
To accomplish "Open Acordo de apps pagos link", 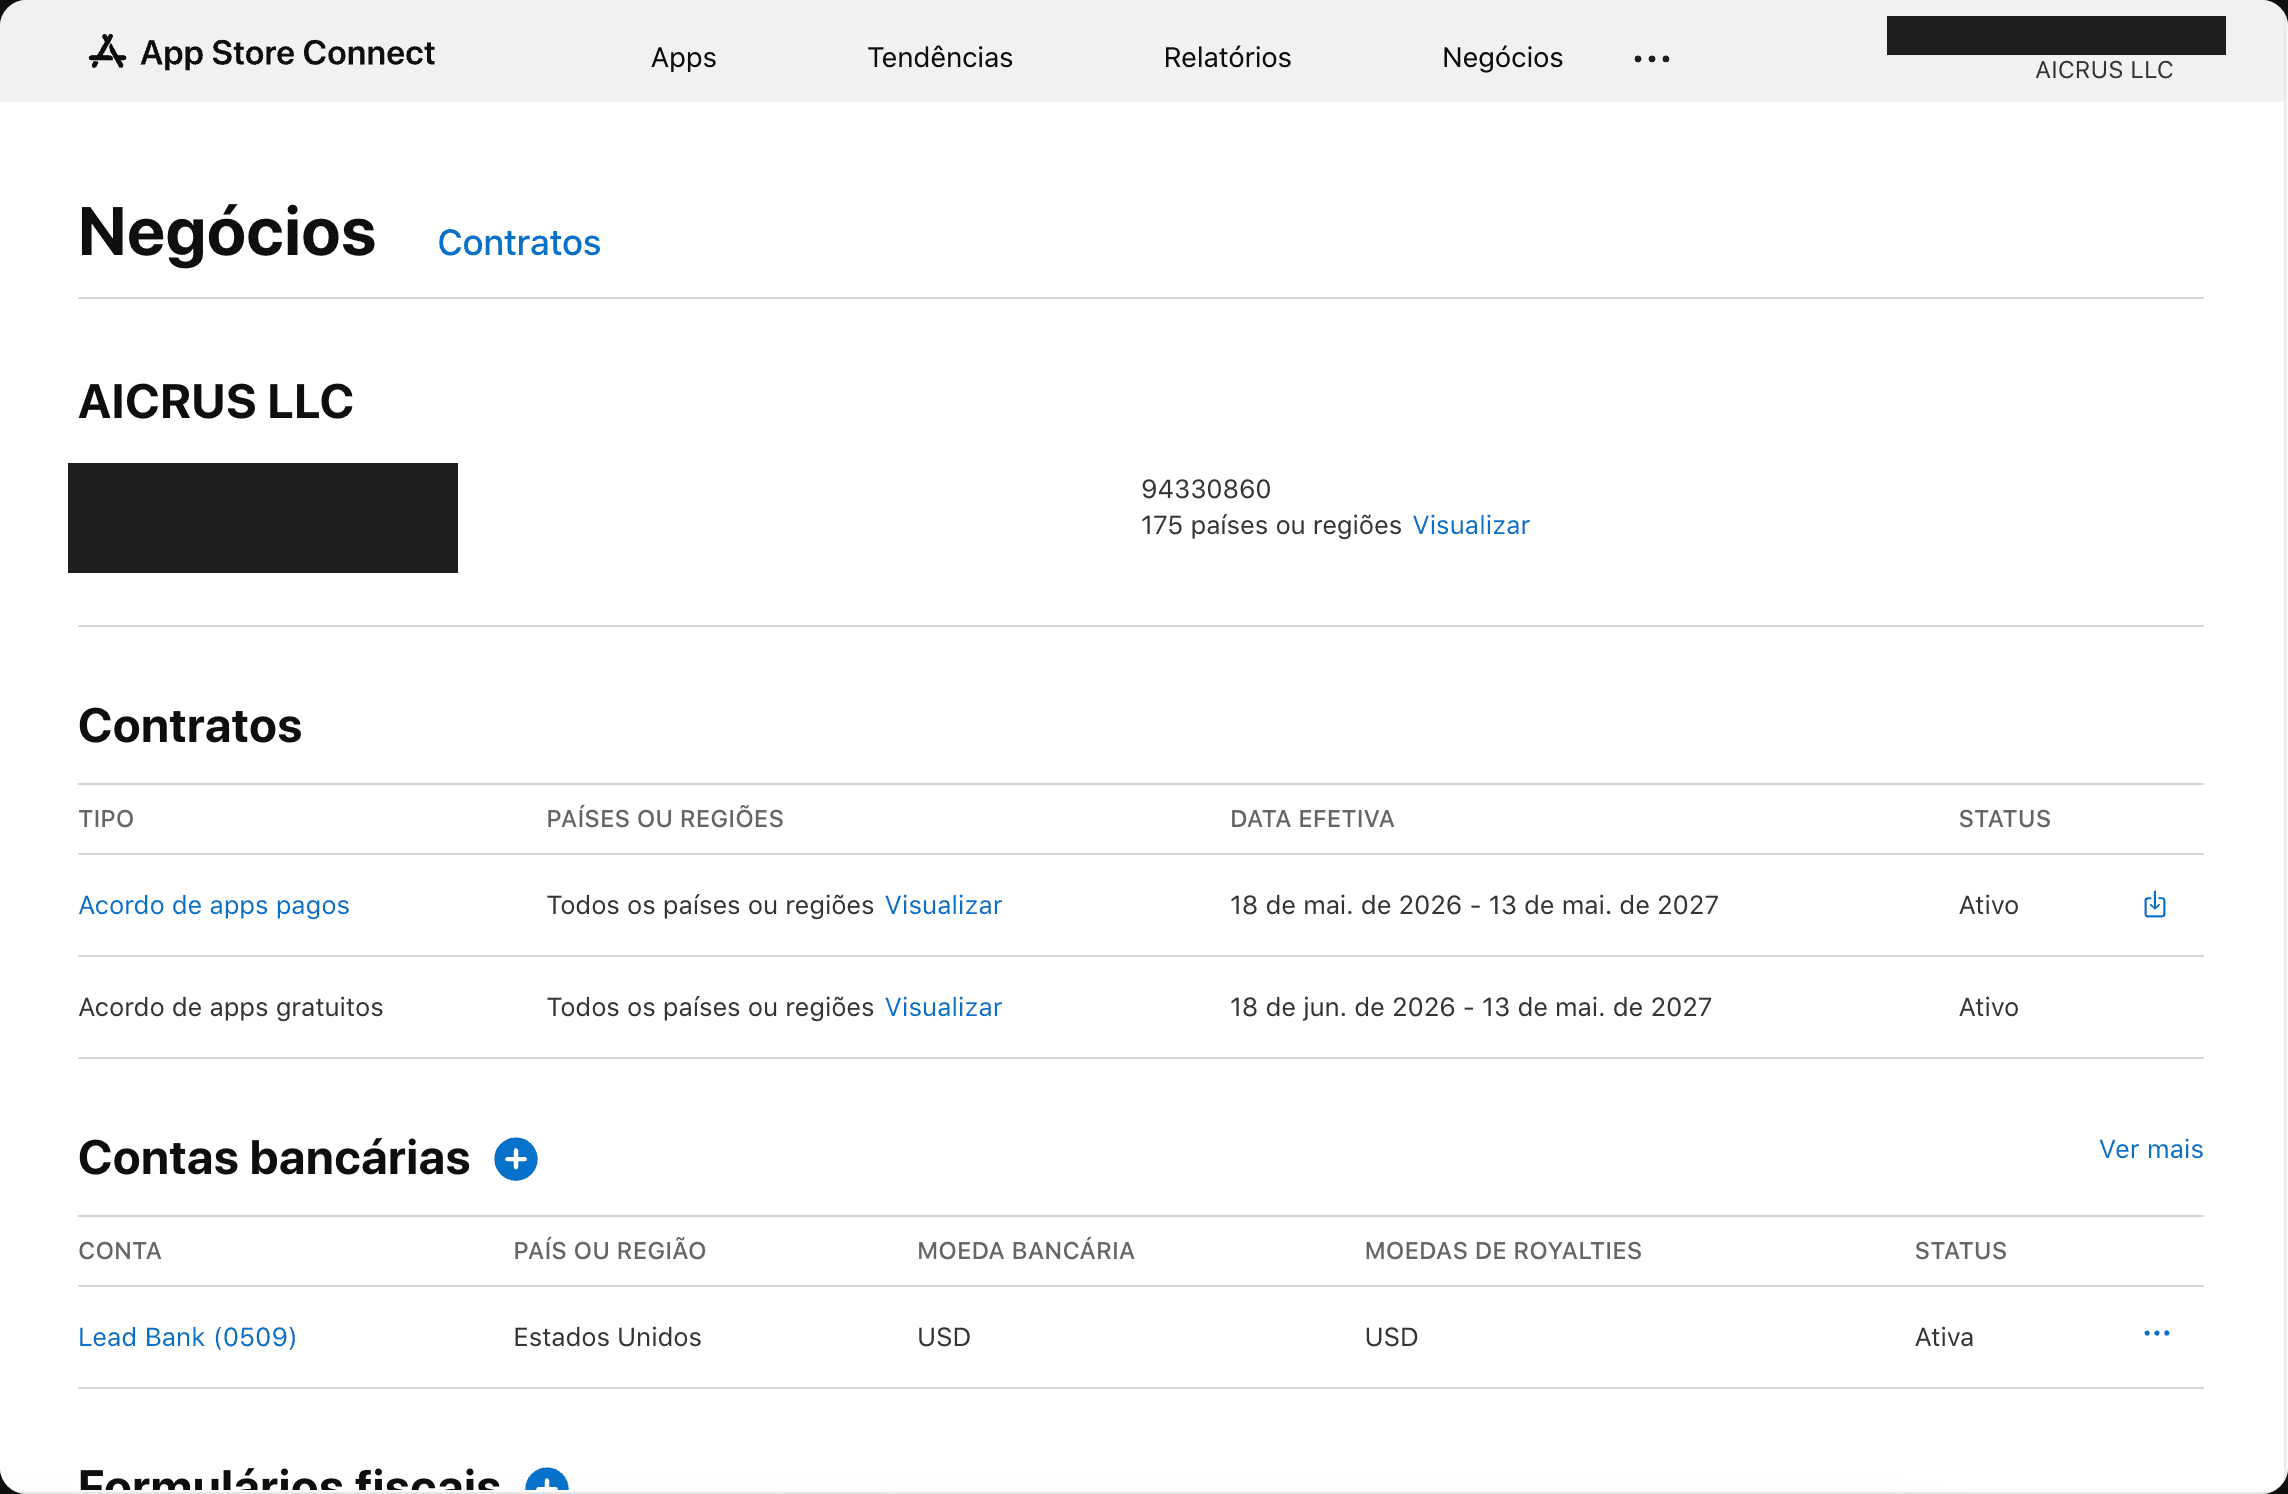I will (x=214, y=905).
